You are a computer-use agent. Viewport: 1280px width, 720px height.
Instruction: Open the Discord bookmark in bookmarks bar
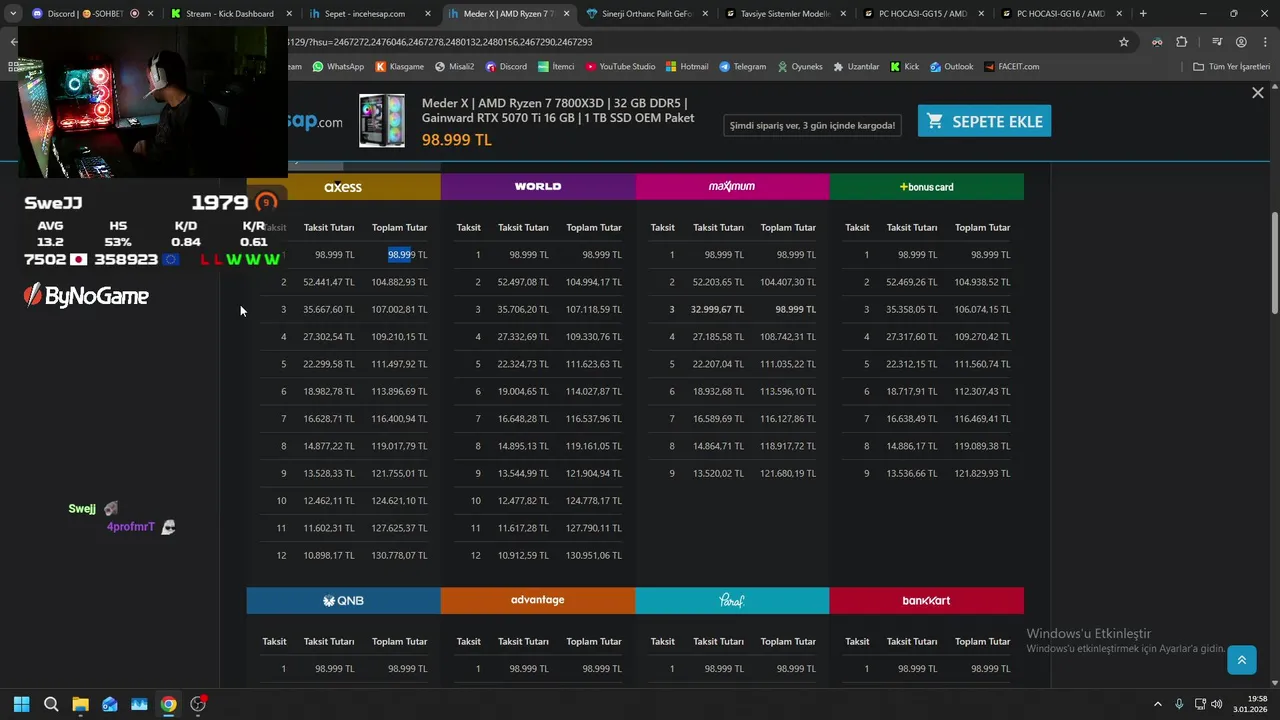tap(506, 66)
